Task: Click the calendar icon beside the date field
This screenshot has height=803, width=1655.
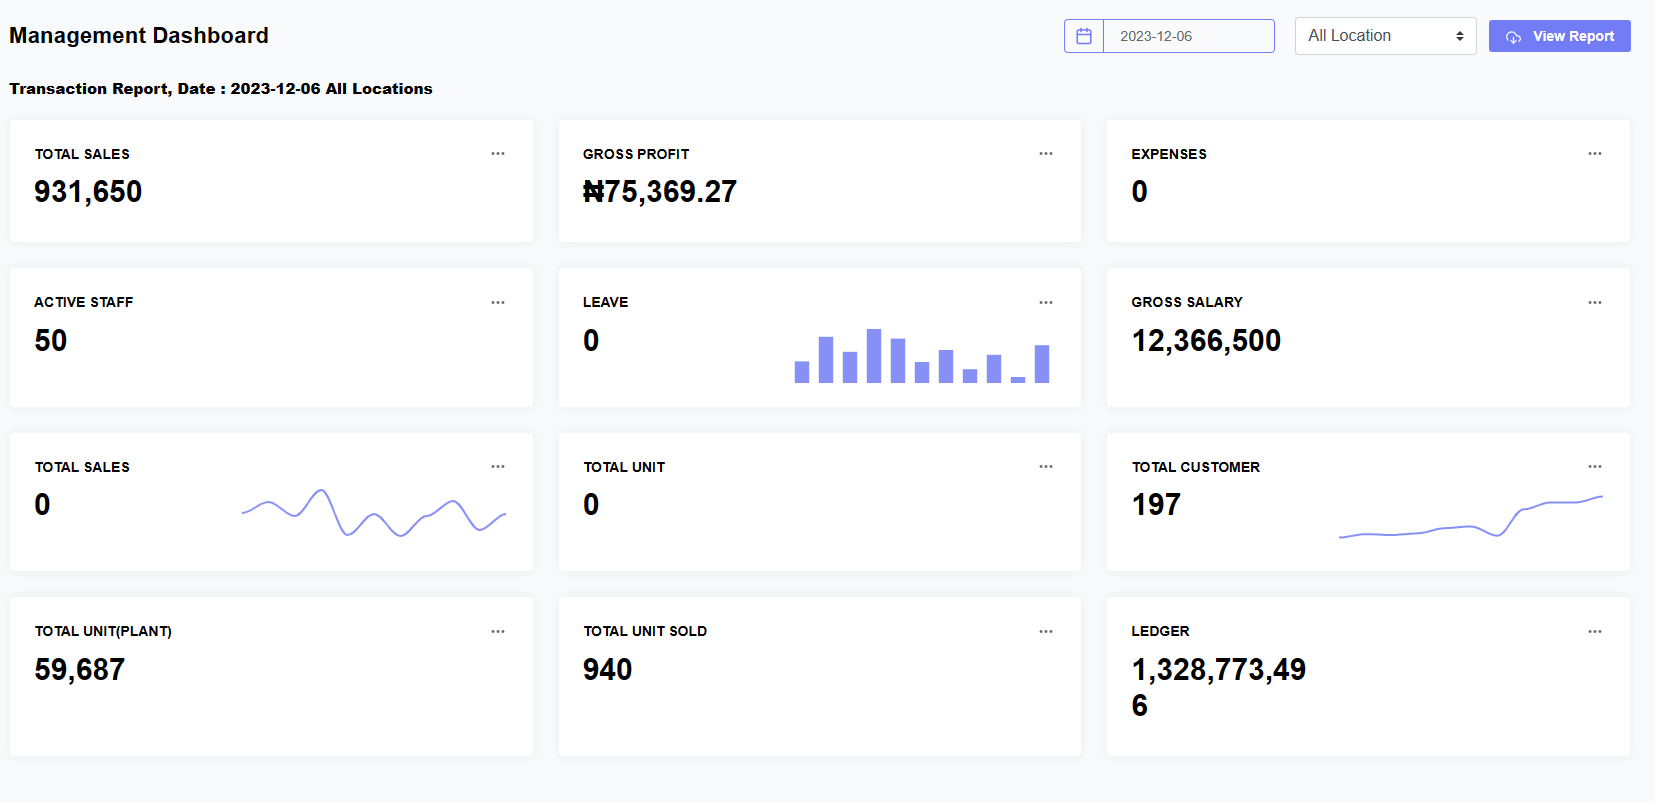Action: click(1084, 36)
